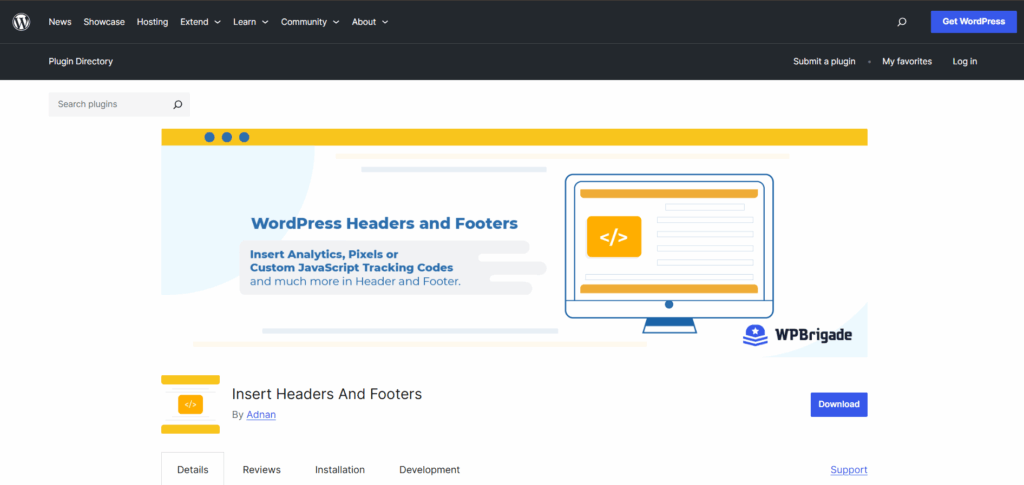Viewport: 1024px width, 485px height.
Task: Select Hosting in the navigation bar
Action: [x=152, y=22]
